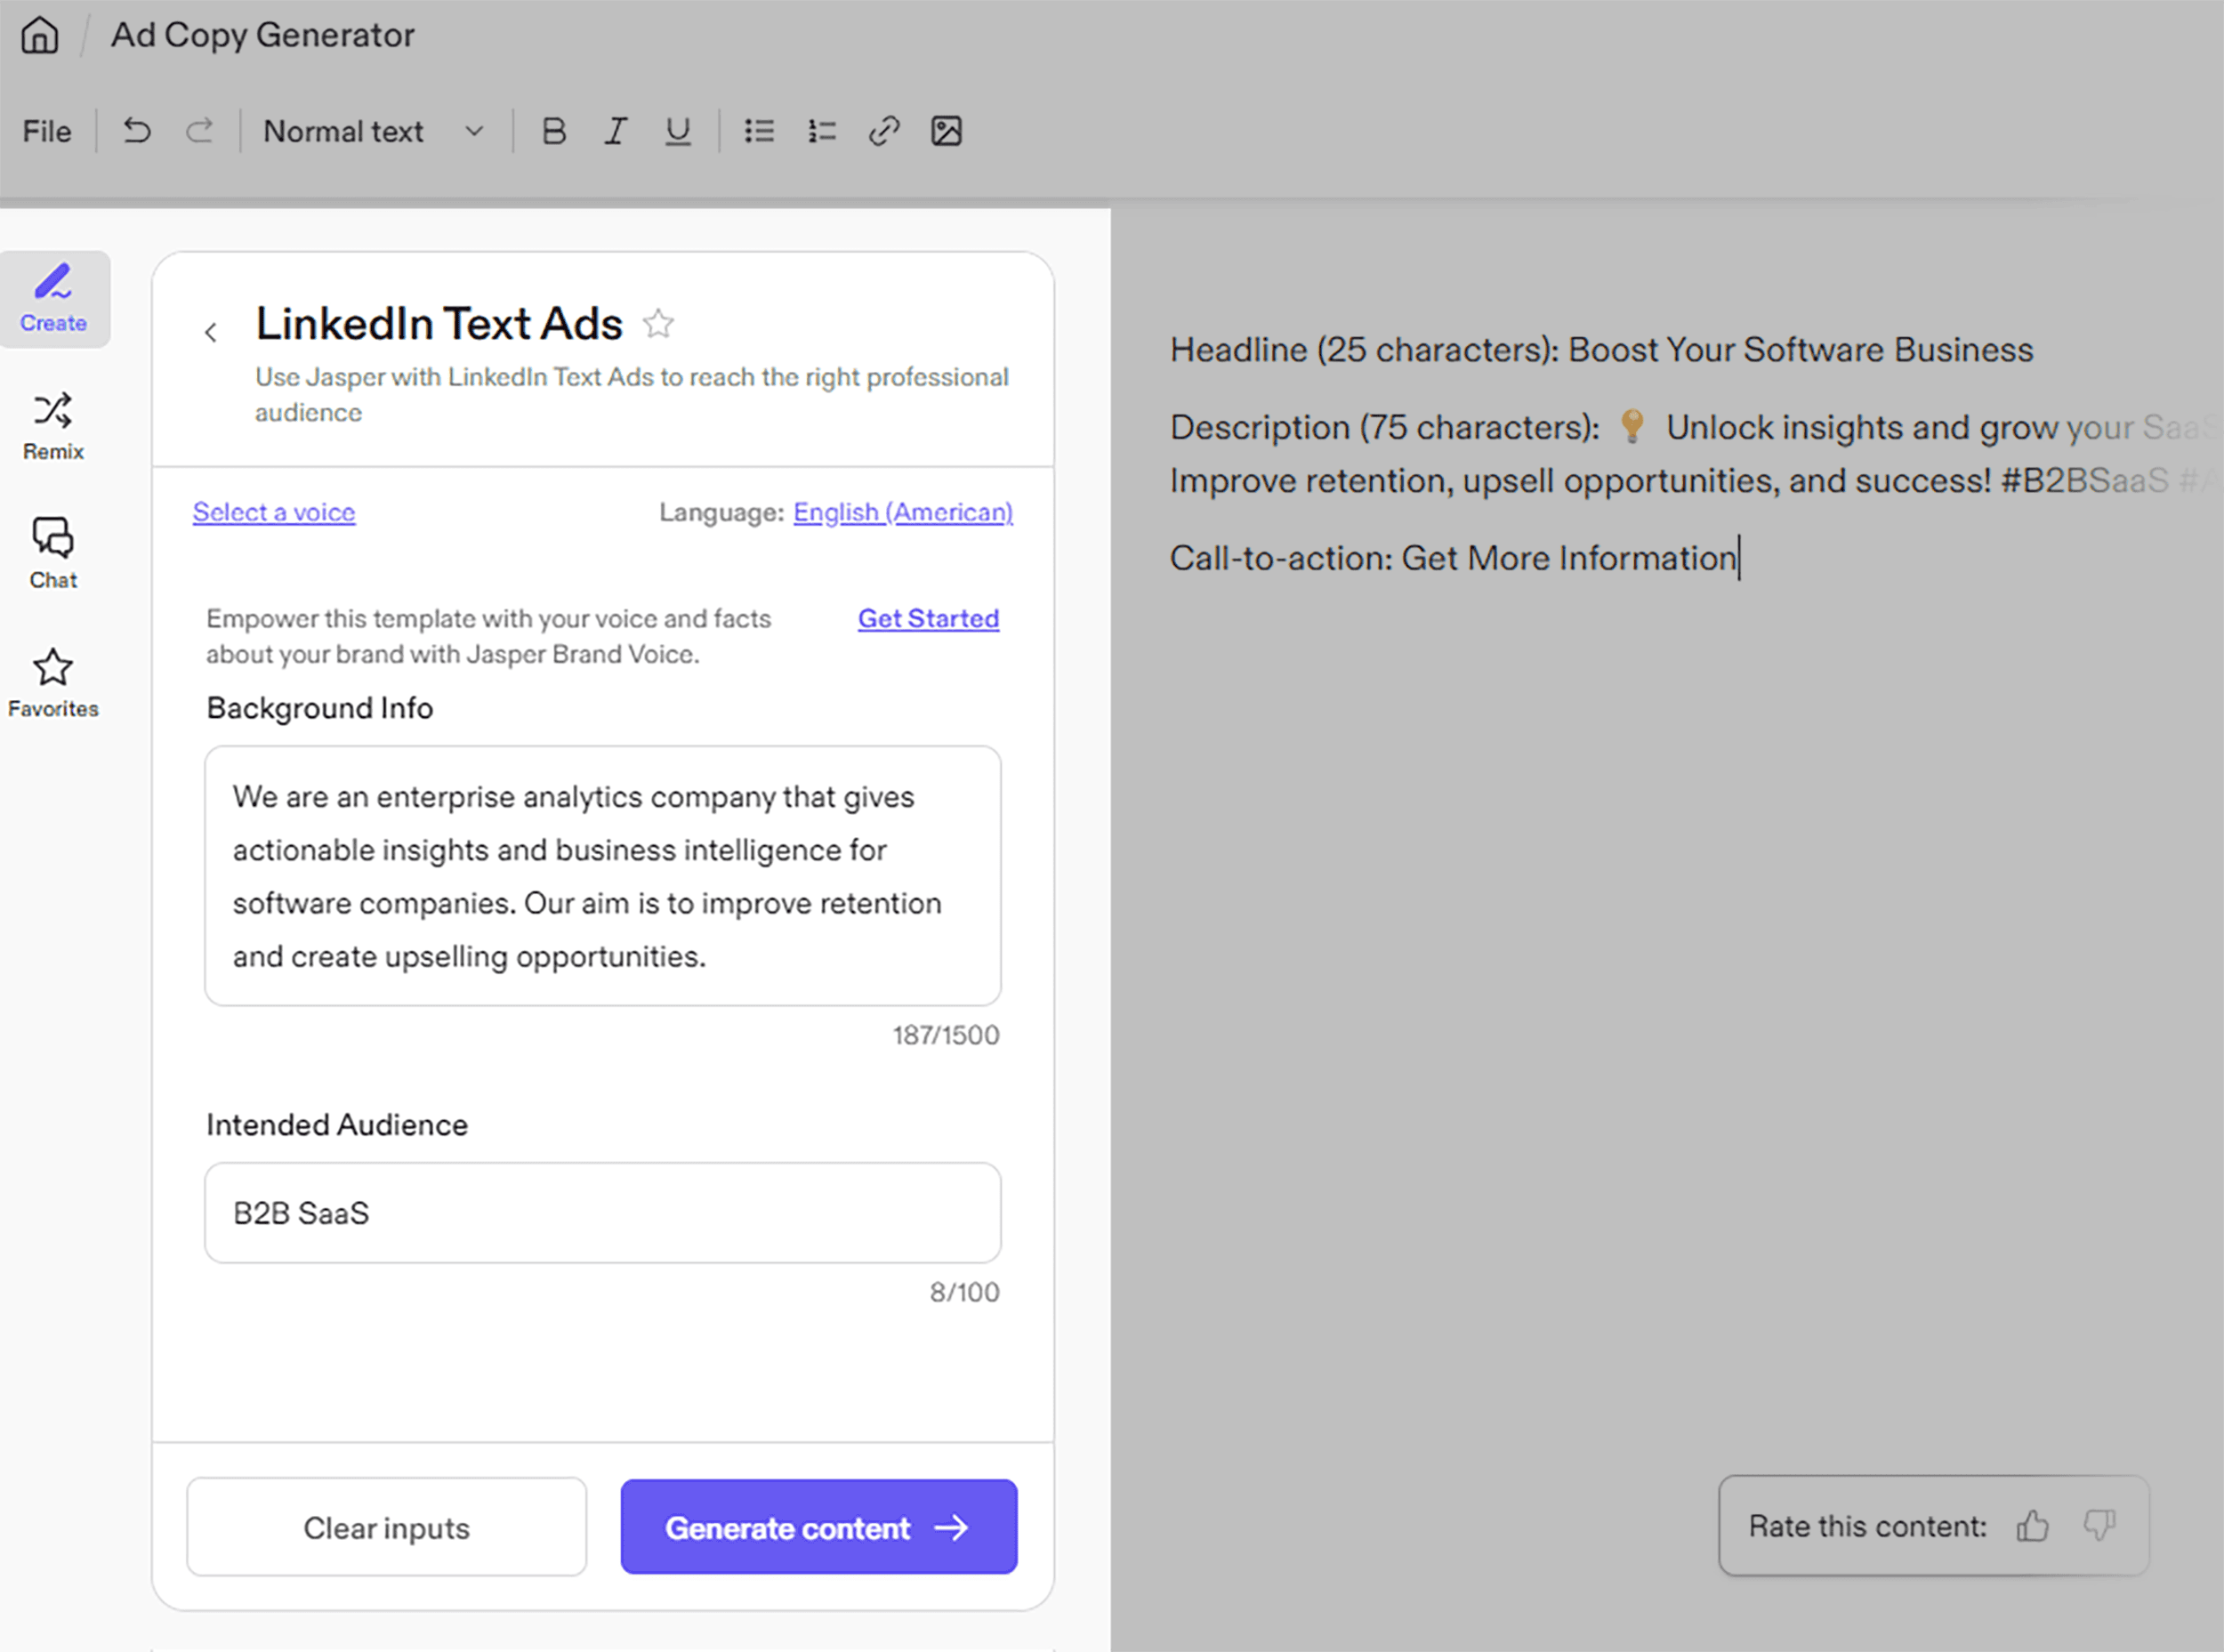Apply underline formatting
This screenshot has width=2224, height=1652.
tap(677, 130)
